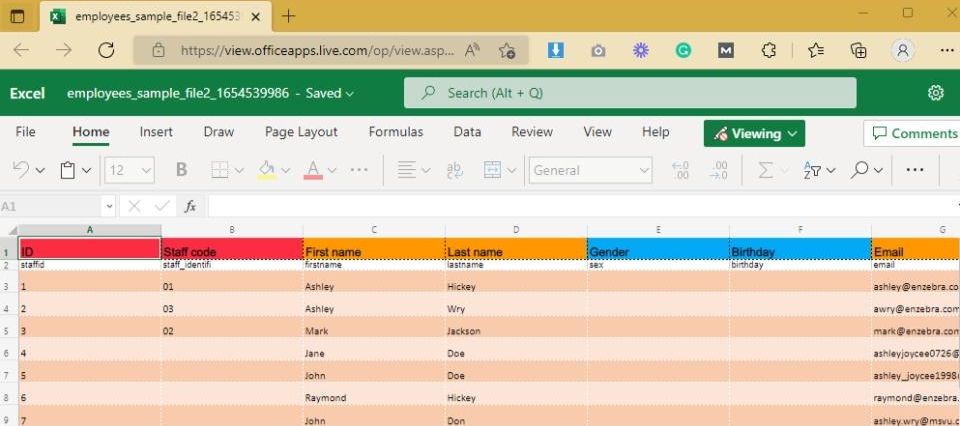This screenshot has width=960, height=426.
Task: Open the font size dropdown
Action: click(x=147, y=170)
